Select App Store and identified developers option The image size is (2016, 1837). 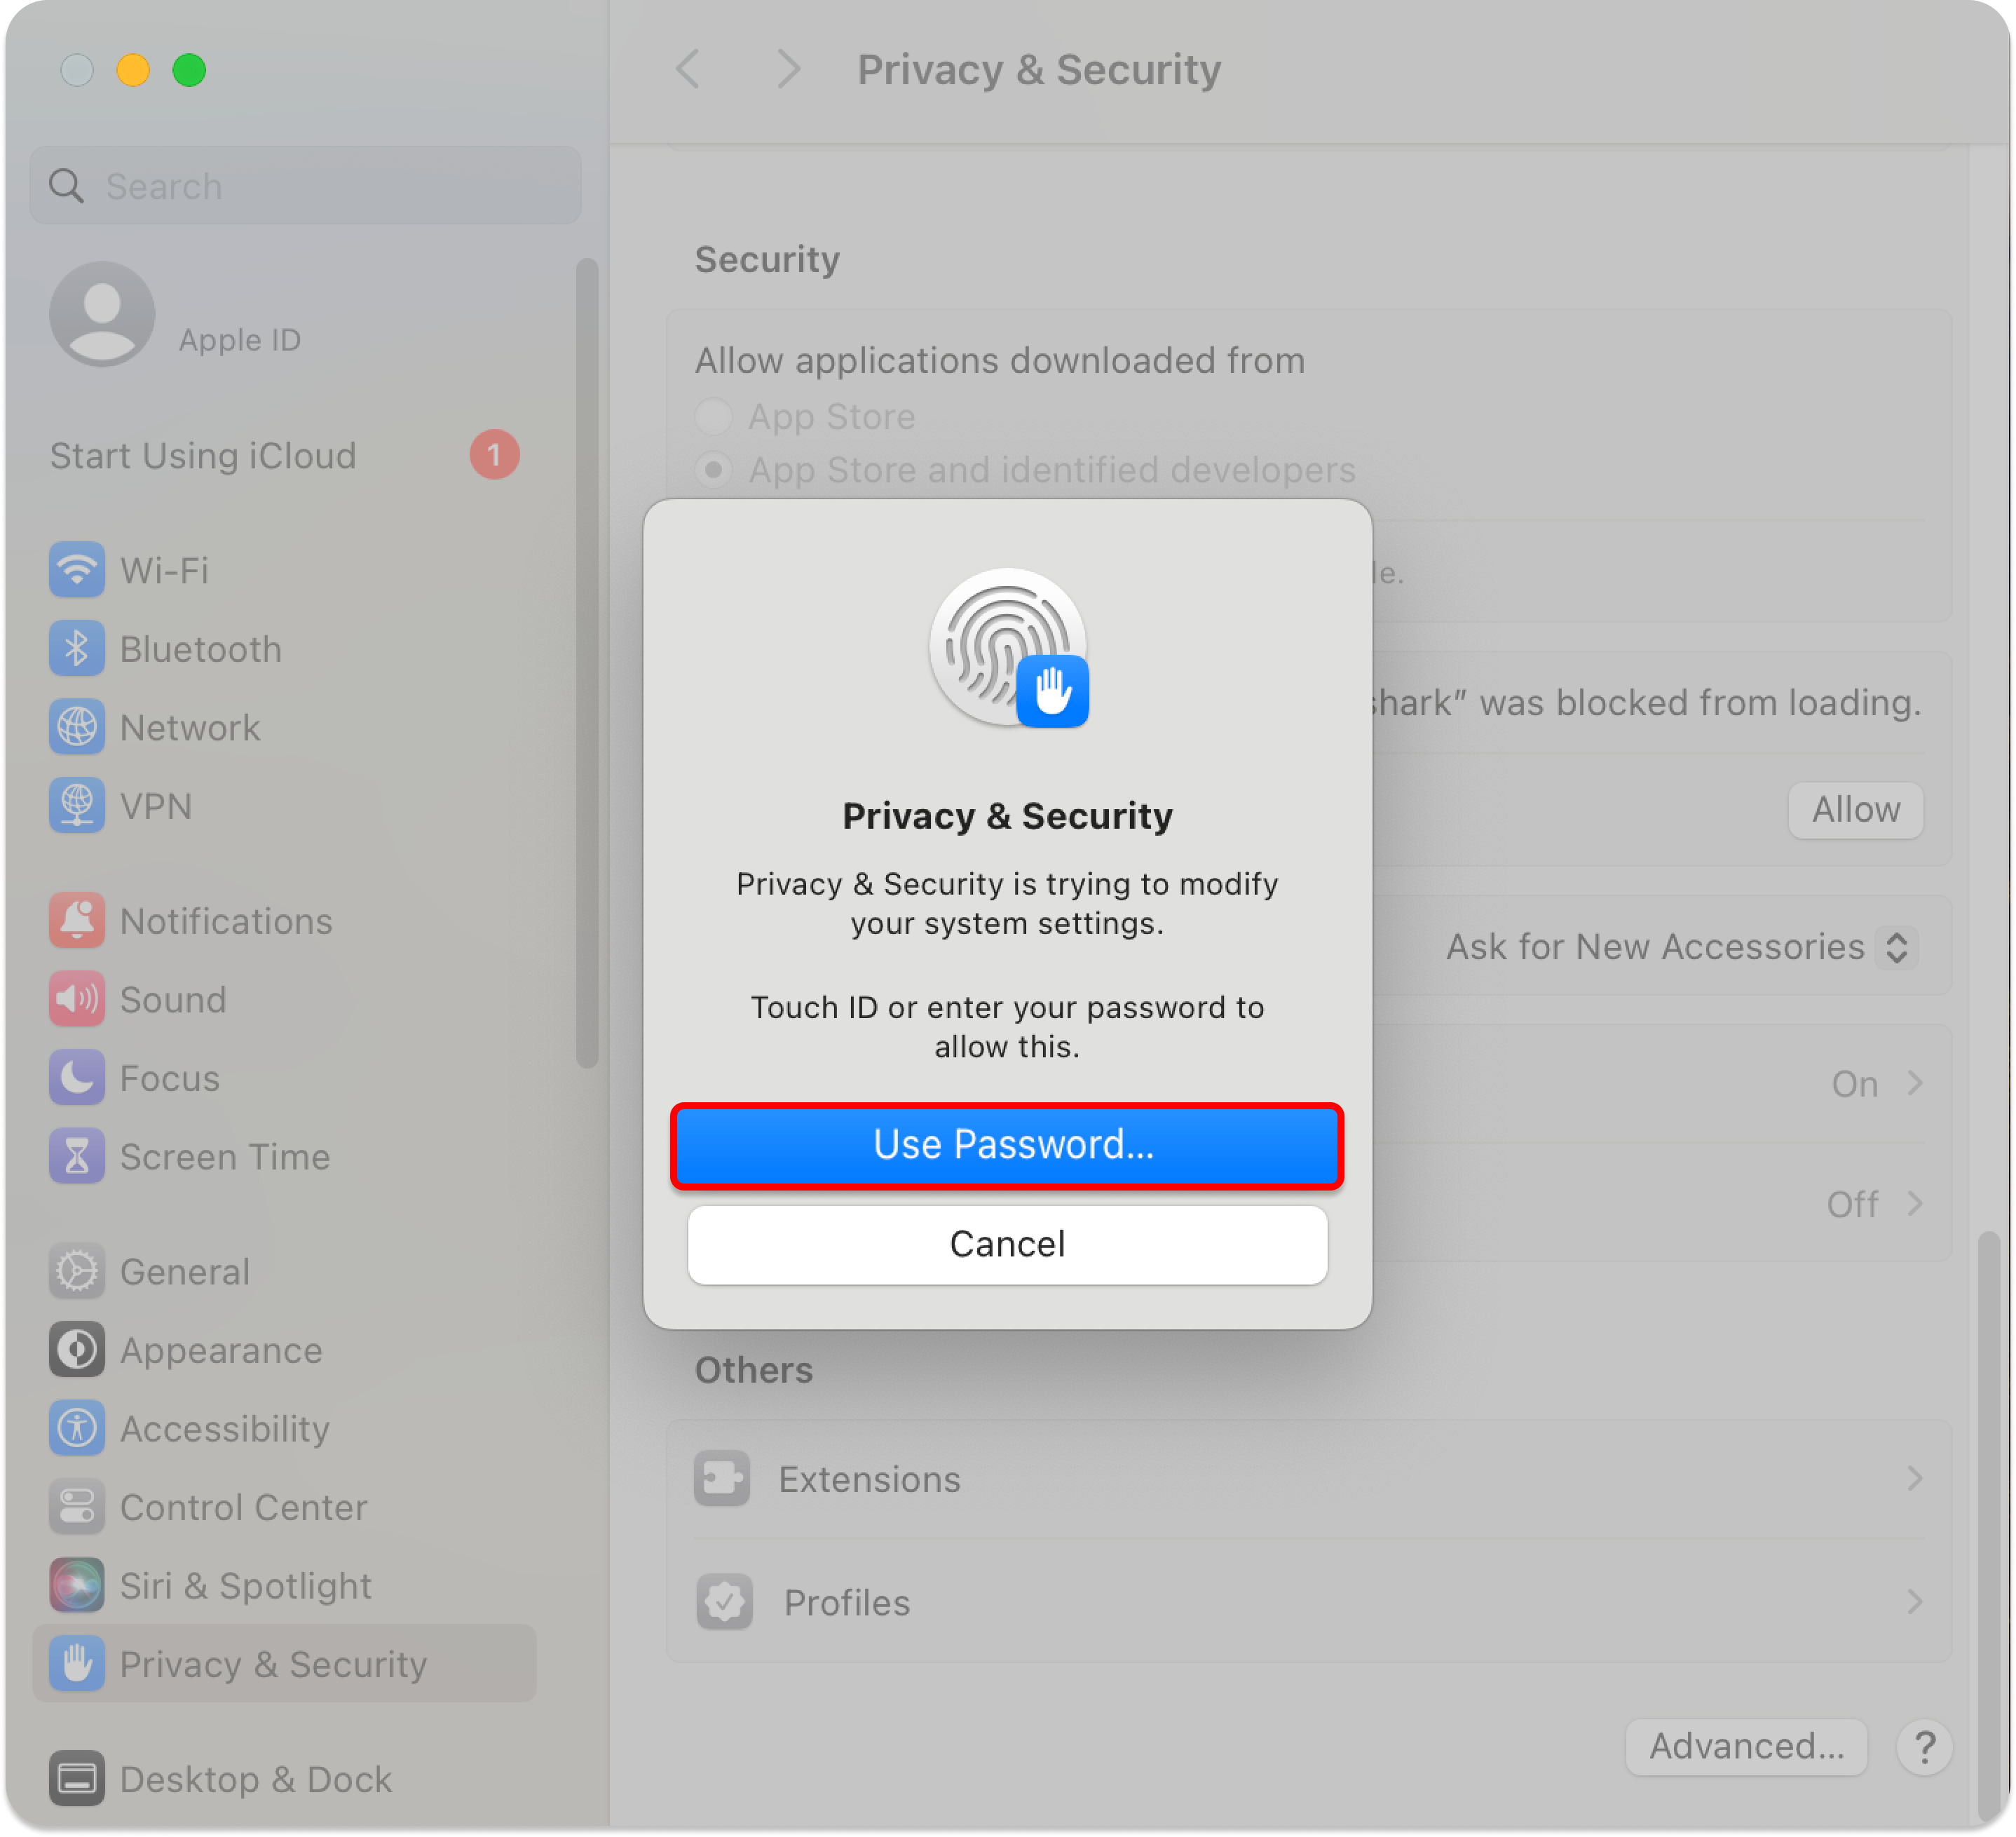[714, 470]
